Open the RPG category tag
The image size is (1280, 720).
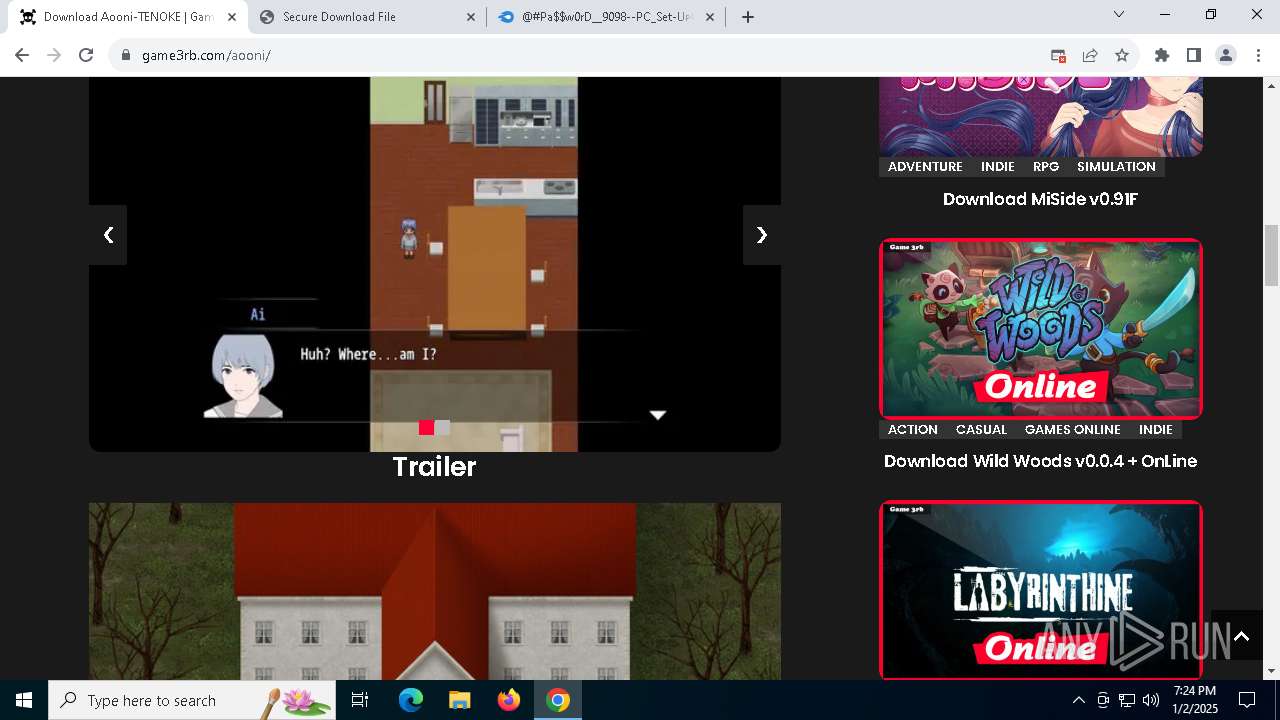[1046, 167]
